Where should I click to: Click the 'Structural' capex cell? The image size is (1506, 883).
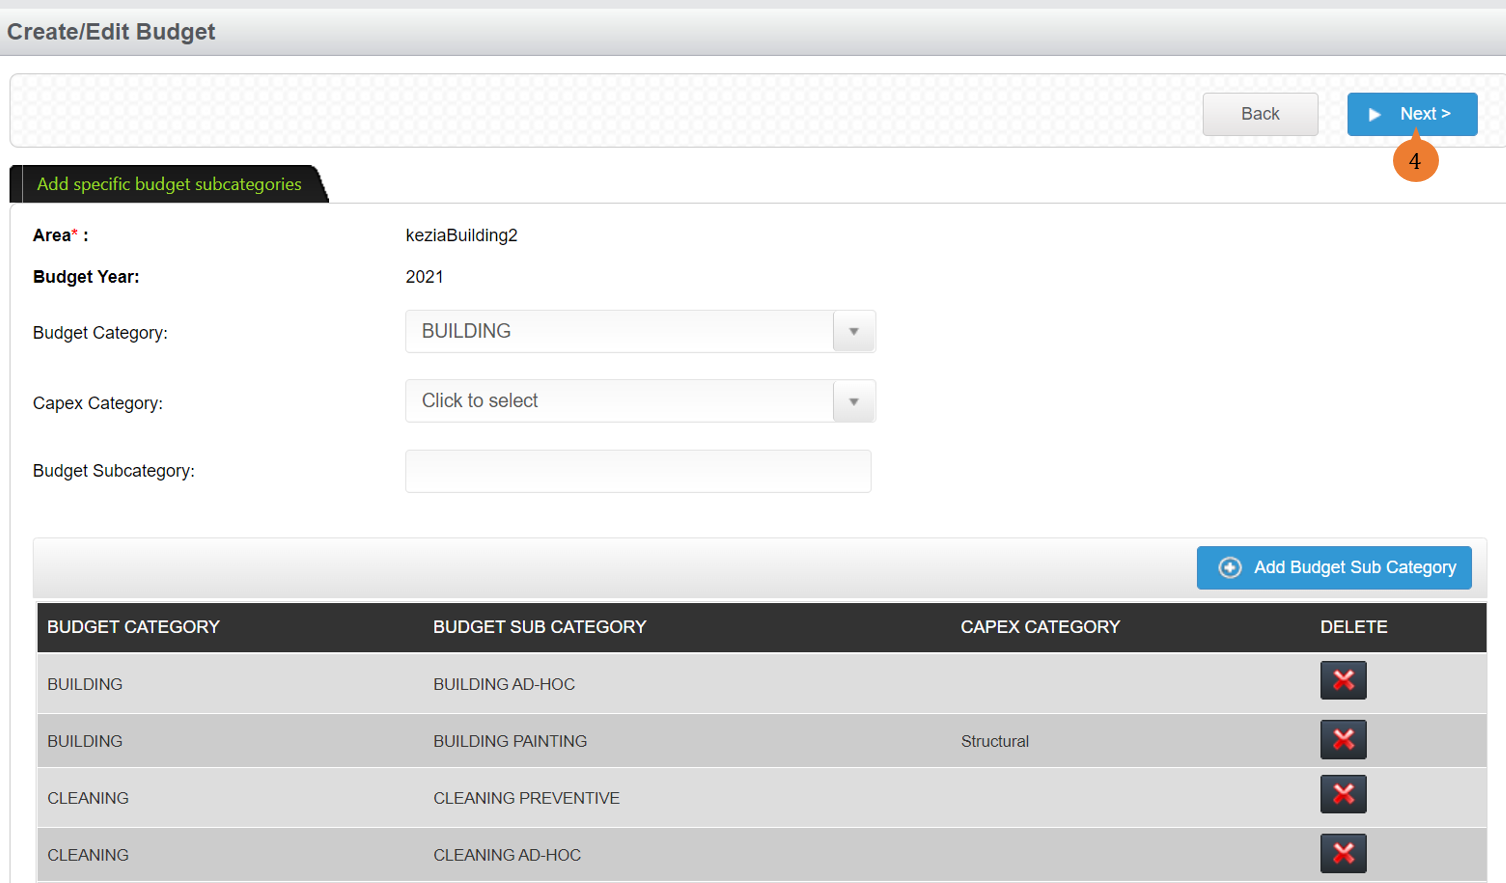[995, 741]
